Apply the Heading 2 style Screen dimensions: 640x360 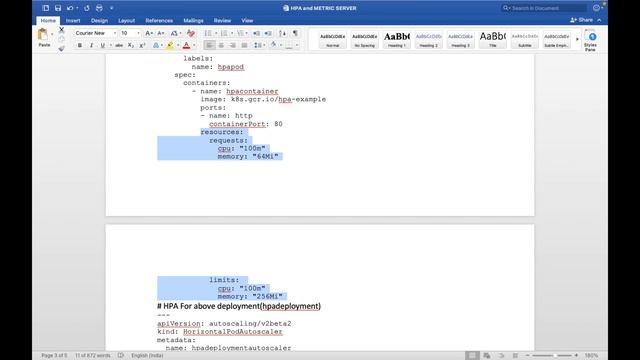tap(429, 40)
